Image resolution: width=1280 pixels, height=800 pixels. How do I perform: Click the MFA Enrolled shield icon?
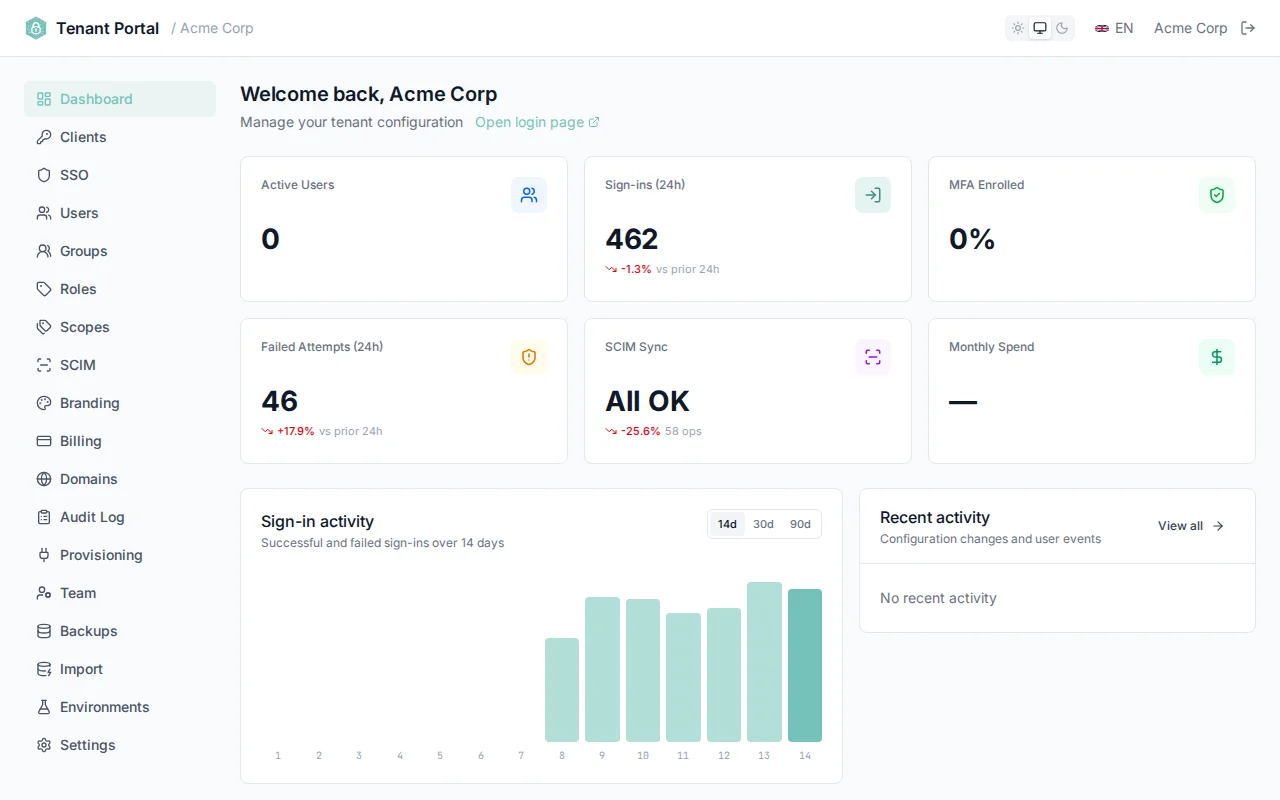tap(1217, 195)
